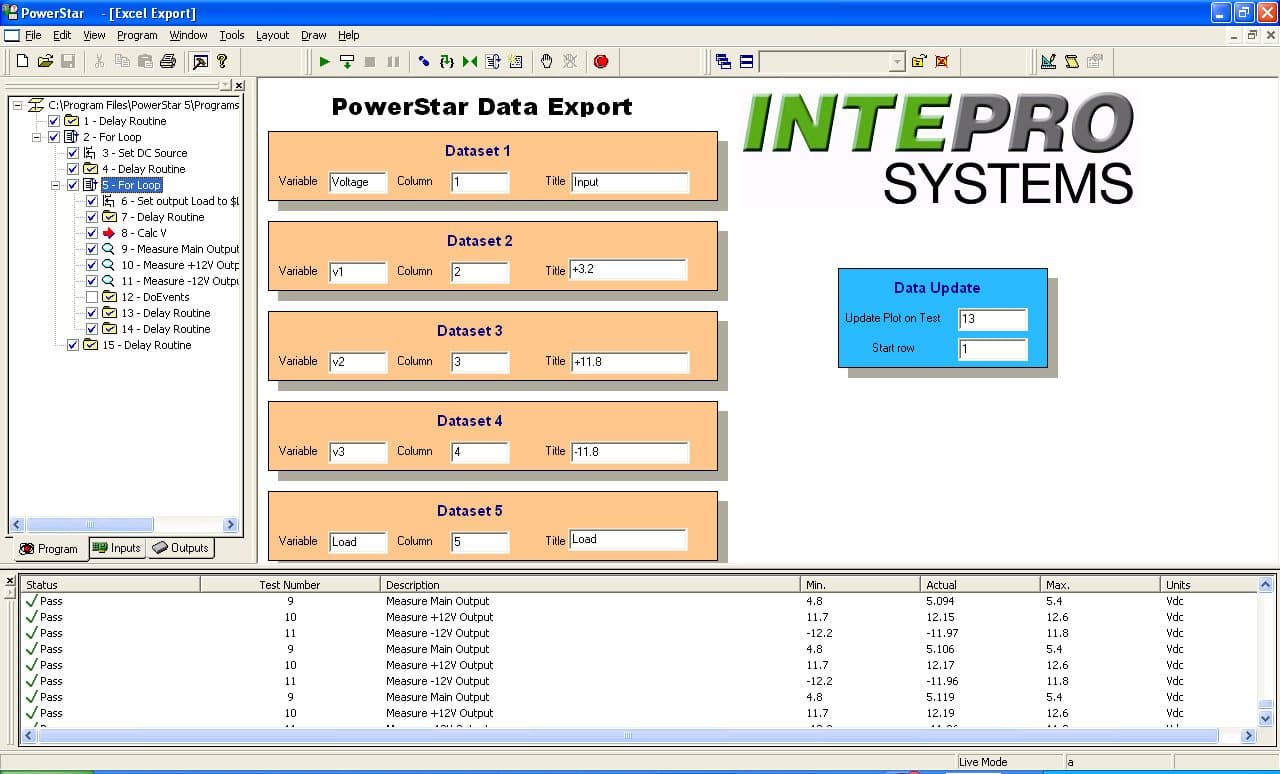Open the toolbar combo box dropdown arrow
Viewport: 1280px width, 774px height.
tap(896, 62)
